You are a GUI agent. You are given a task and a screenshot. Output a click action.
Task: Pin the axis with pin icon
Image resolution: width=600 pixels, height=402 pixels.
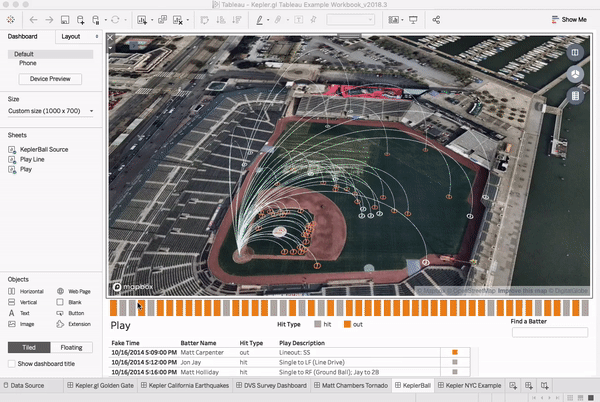pyautogui.click(x=313, y=20)
